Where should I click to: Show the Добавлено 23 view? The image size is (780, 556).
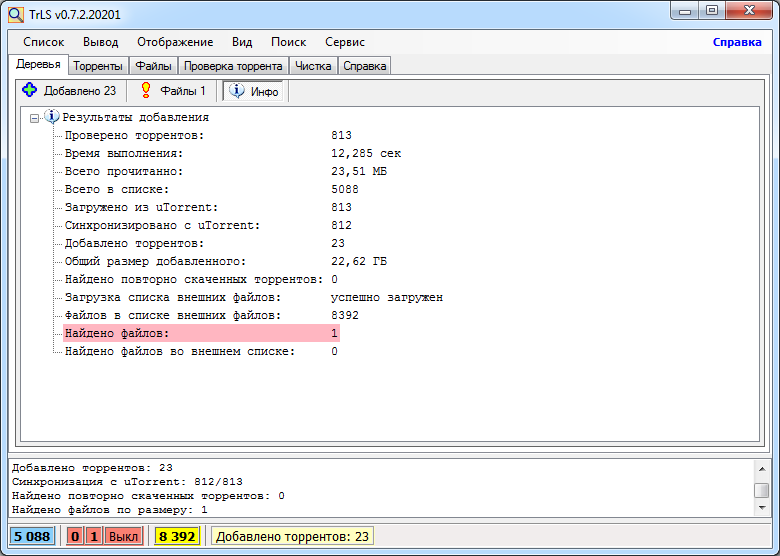70,91
